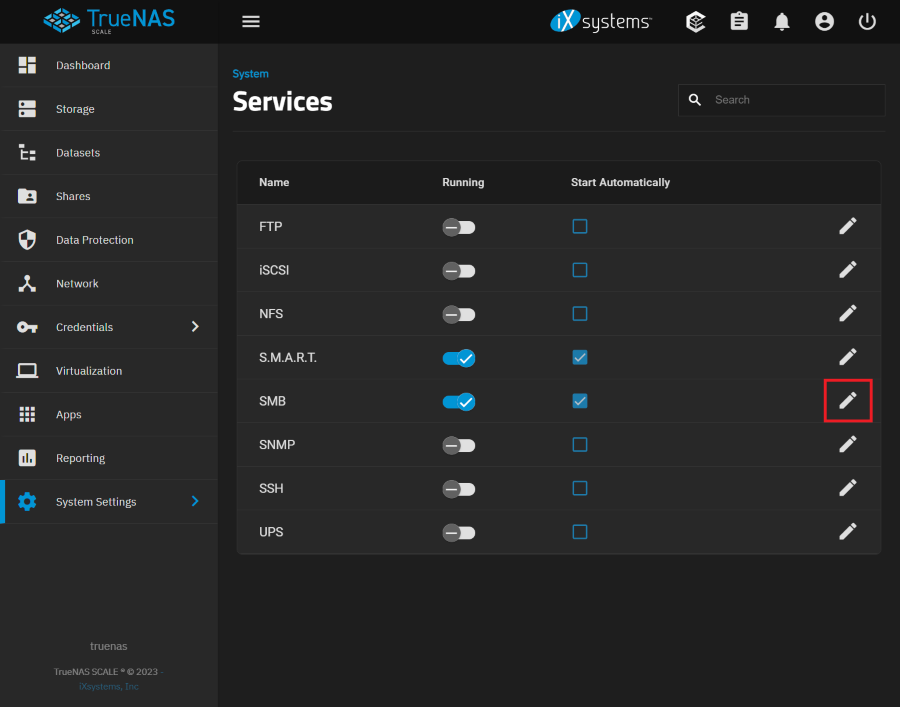Viewport: 900px width, 707px height.
Task: Click the TrueCommand status icon
Action: (696, 21)
